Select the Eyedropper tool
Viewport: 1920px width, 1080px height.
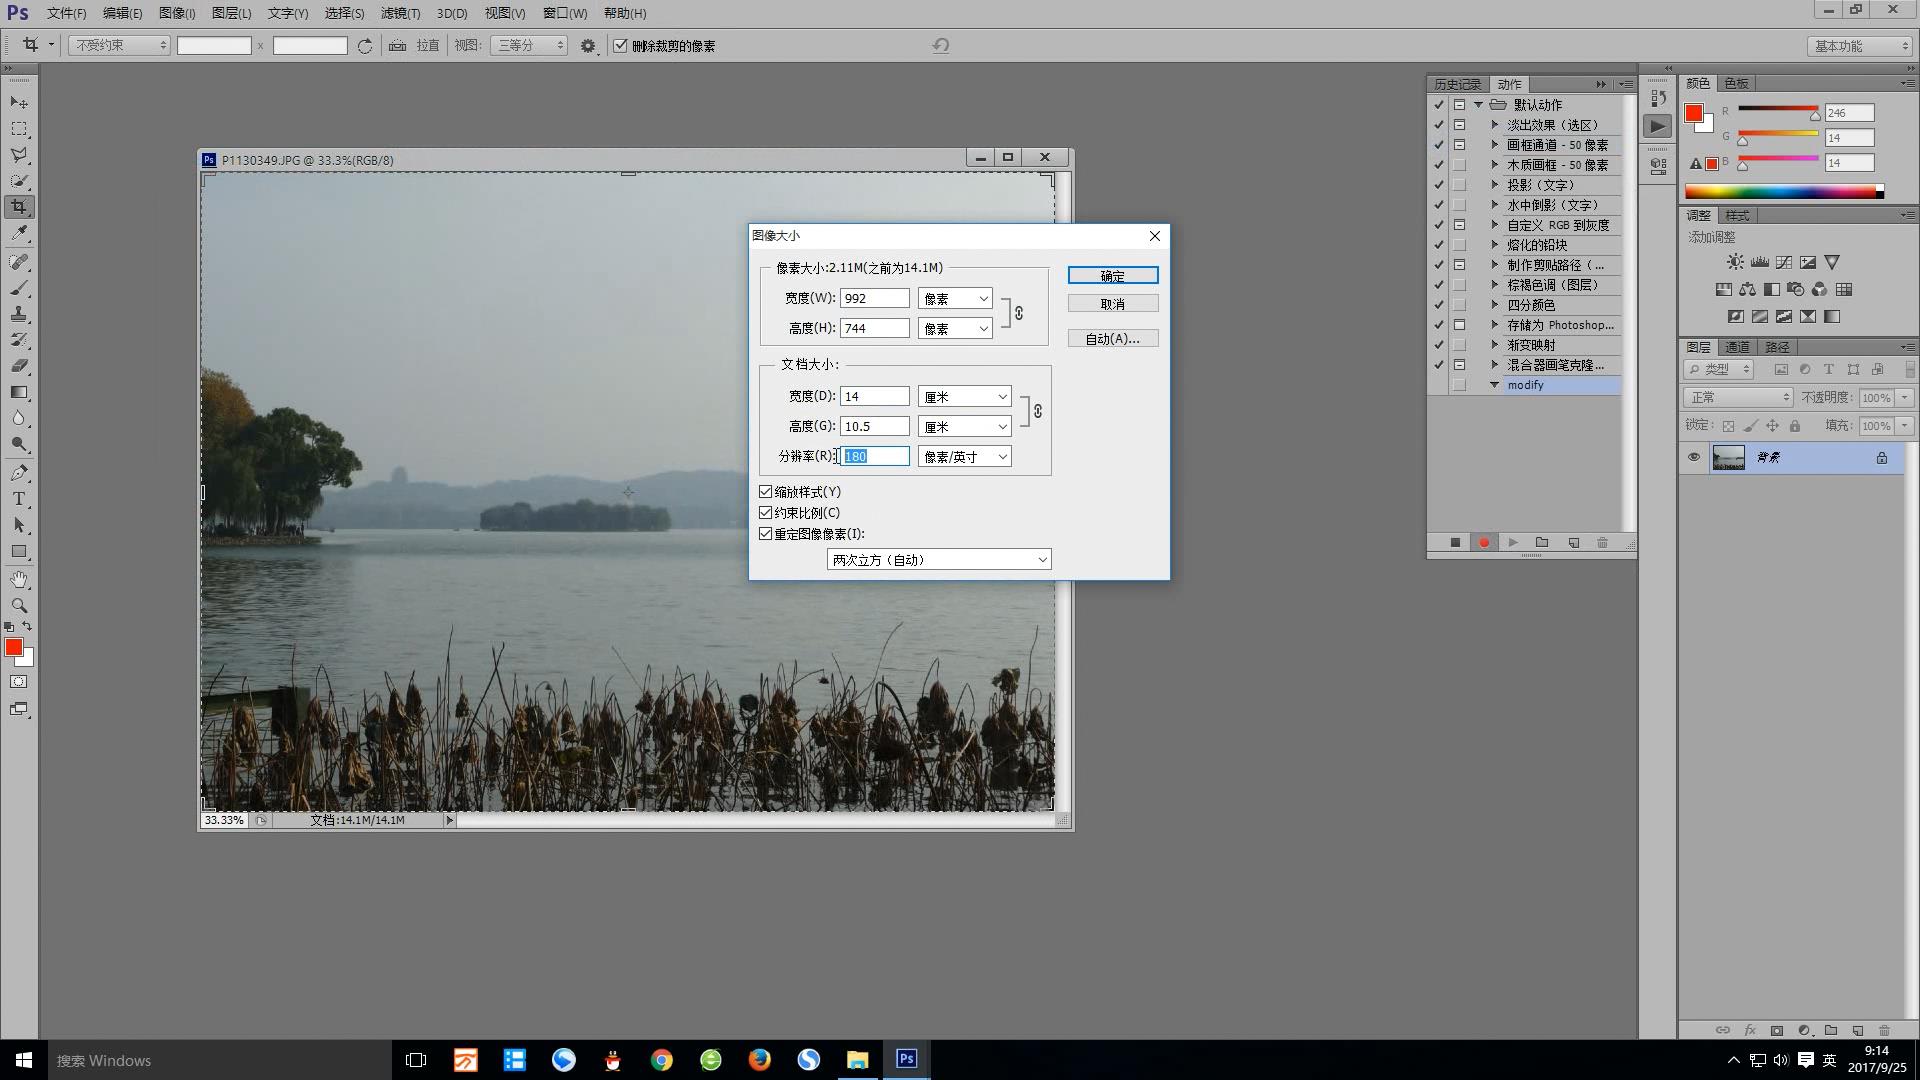coord(19,233)
